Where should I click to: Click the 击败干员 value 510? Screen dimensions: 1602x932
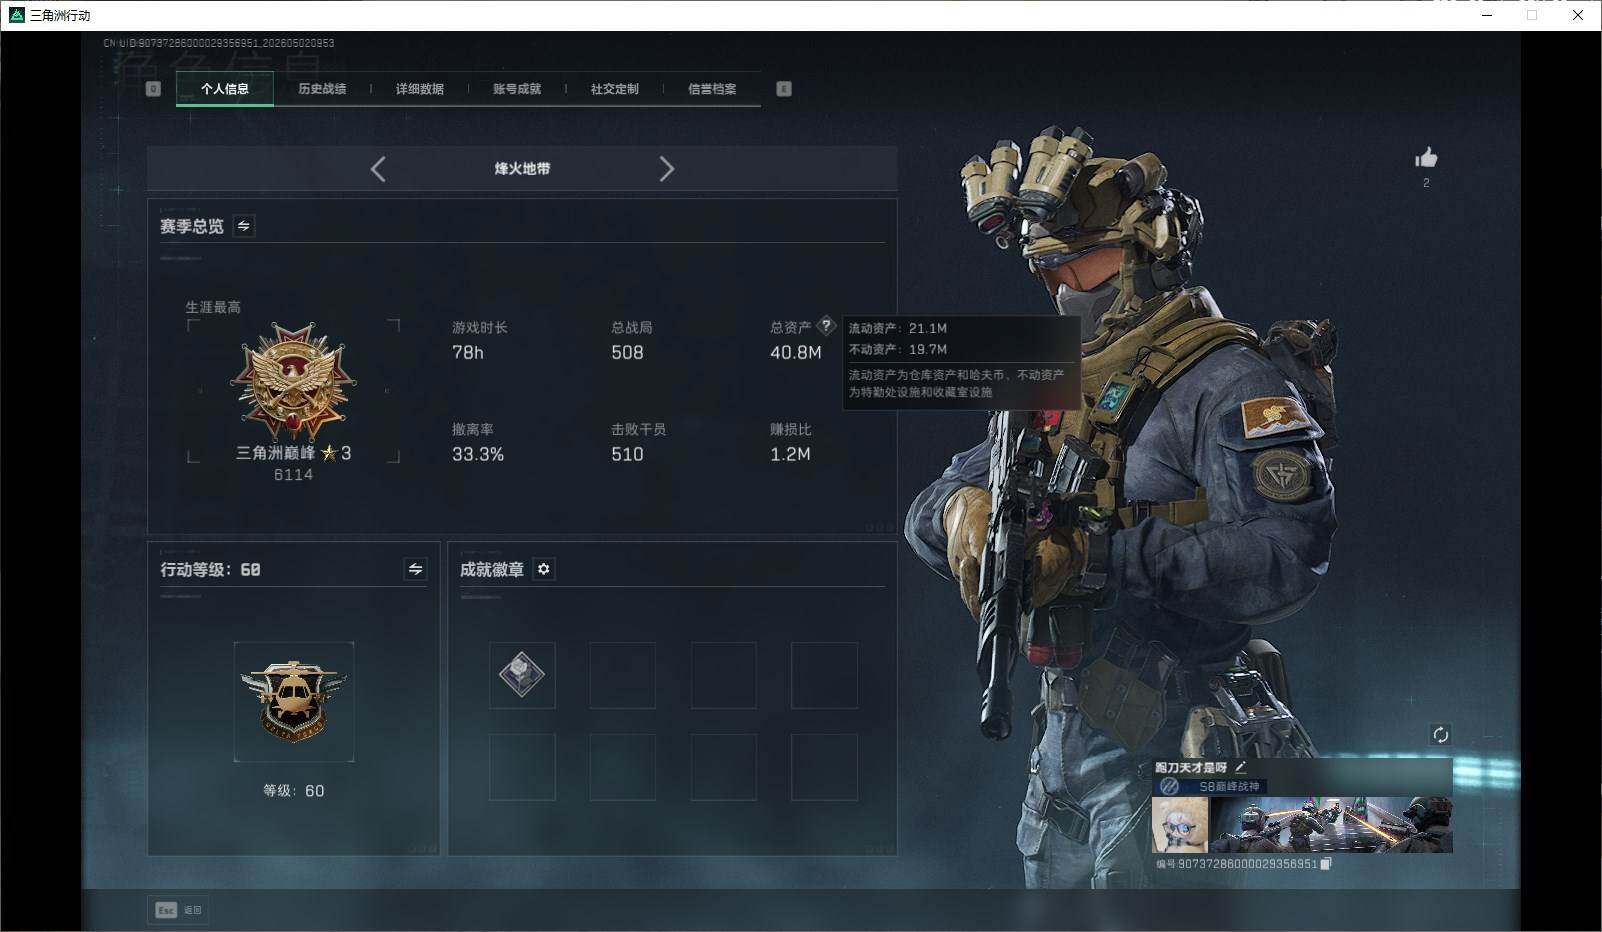pyautogui.click(x=627, y=455)
